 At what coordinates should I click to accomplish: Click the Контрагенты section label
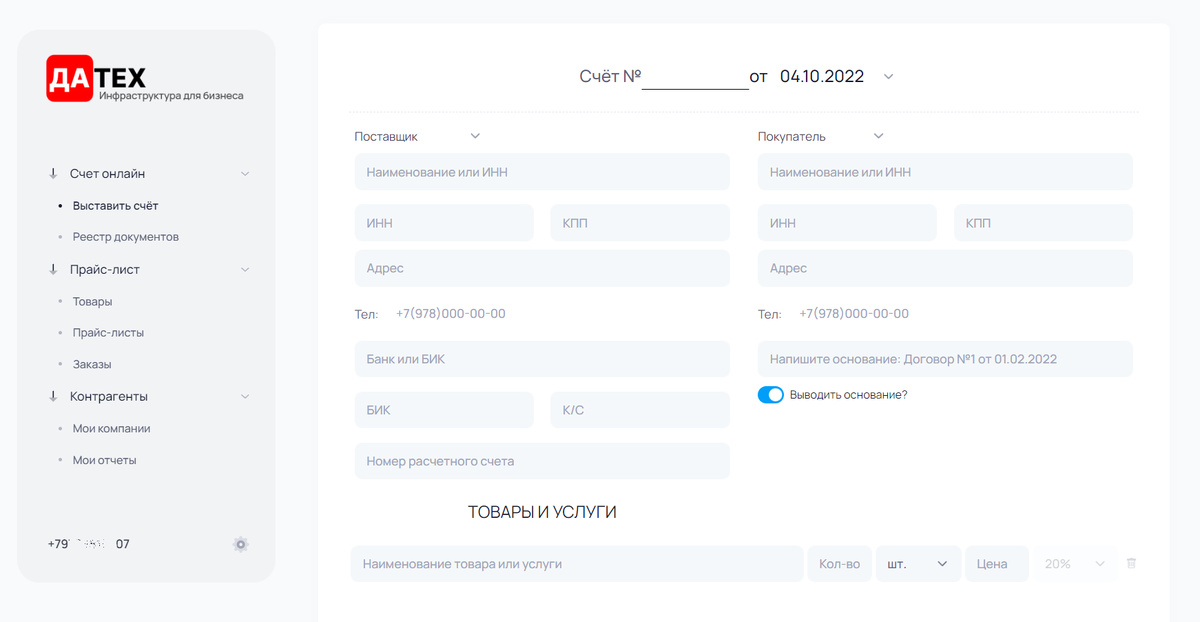click(x=109, y=396)
